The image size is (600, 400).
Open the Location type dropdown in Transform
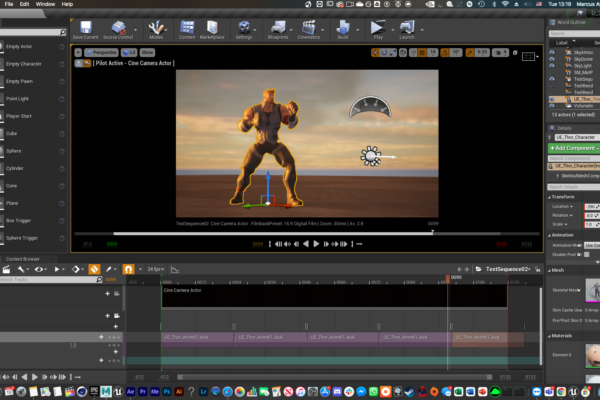click(x=562, y=207)
